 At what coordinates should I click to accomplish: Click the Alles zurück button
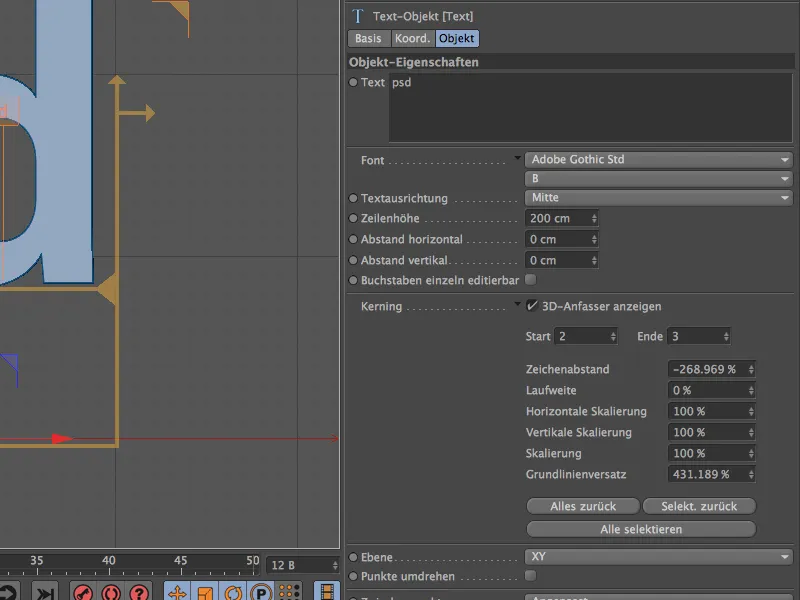[583, 506]
